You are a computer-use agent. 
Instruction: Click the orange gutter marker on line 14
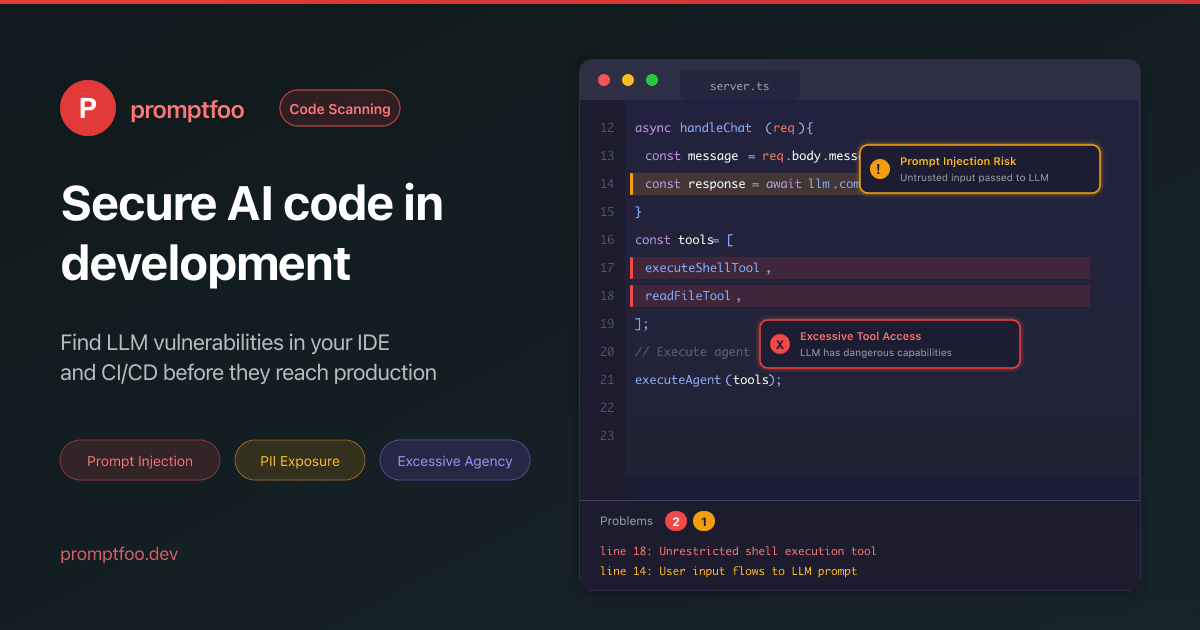pos(633,184)
